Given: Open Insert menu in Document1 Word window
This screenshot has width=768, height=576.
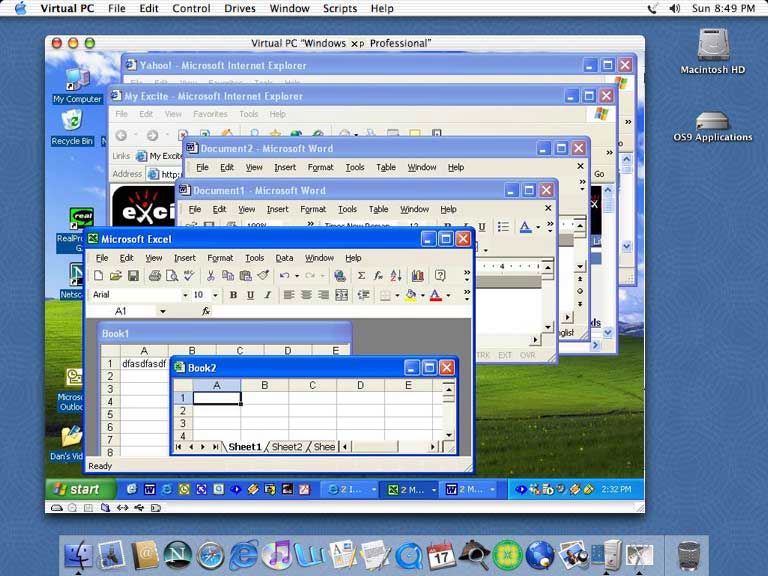Looking at the screenshot, I should tap(277, 210).
